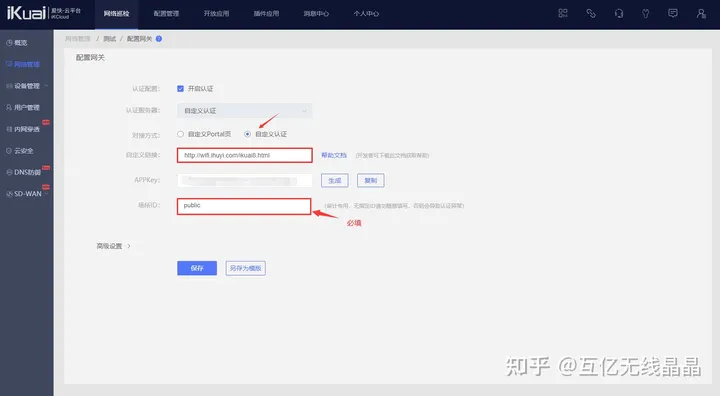Expand the 设备管理 sidebar arrow
This screenshot has width=720, height=396.
tap(46, 86)
